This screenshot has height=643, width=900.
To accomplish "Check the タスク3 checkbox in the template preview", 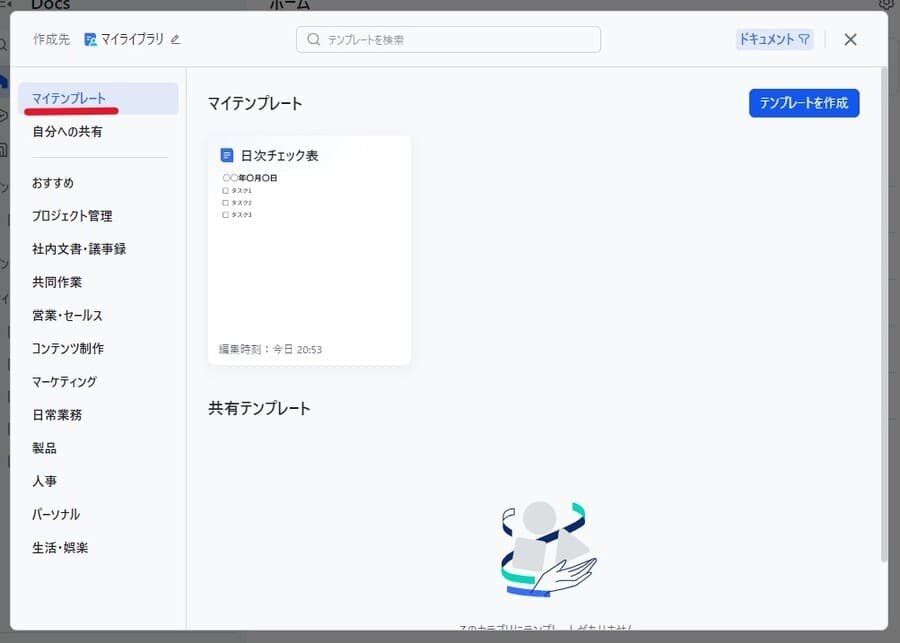I will (x=226, y=214).
